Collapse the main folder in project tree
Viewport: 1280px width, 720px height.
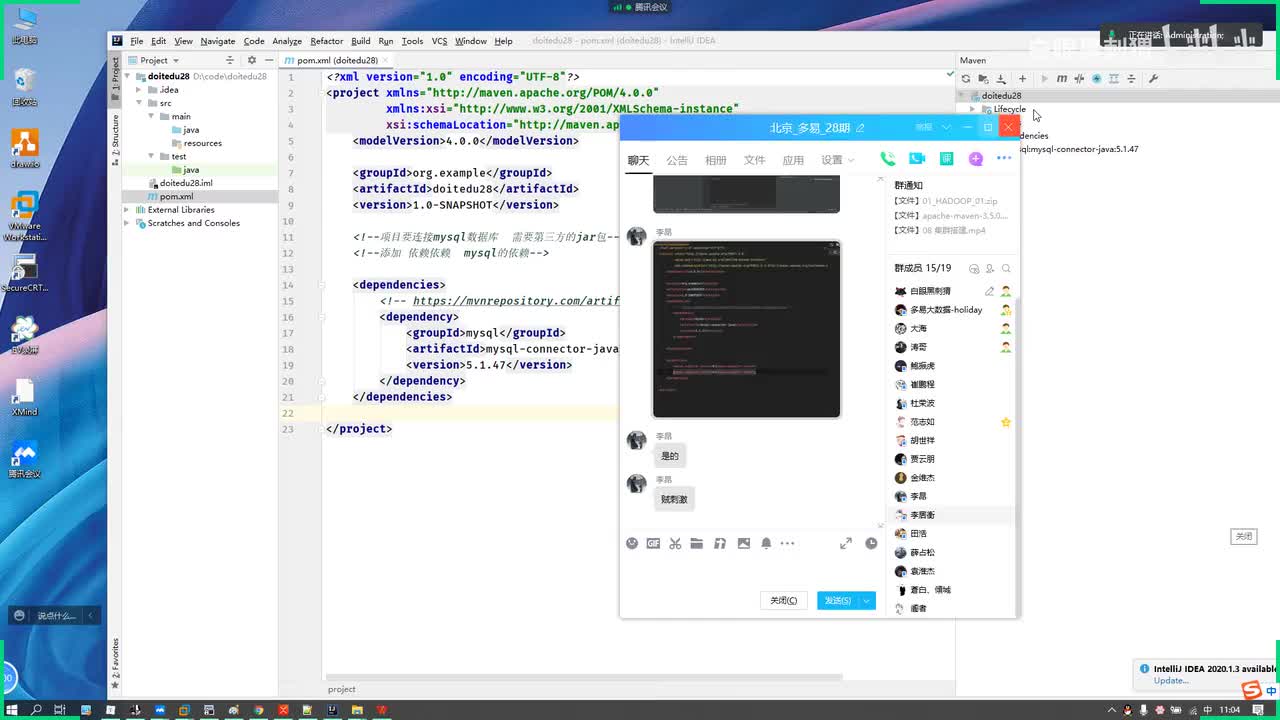(x=151, y=116)
